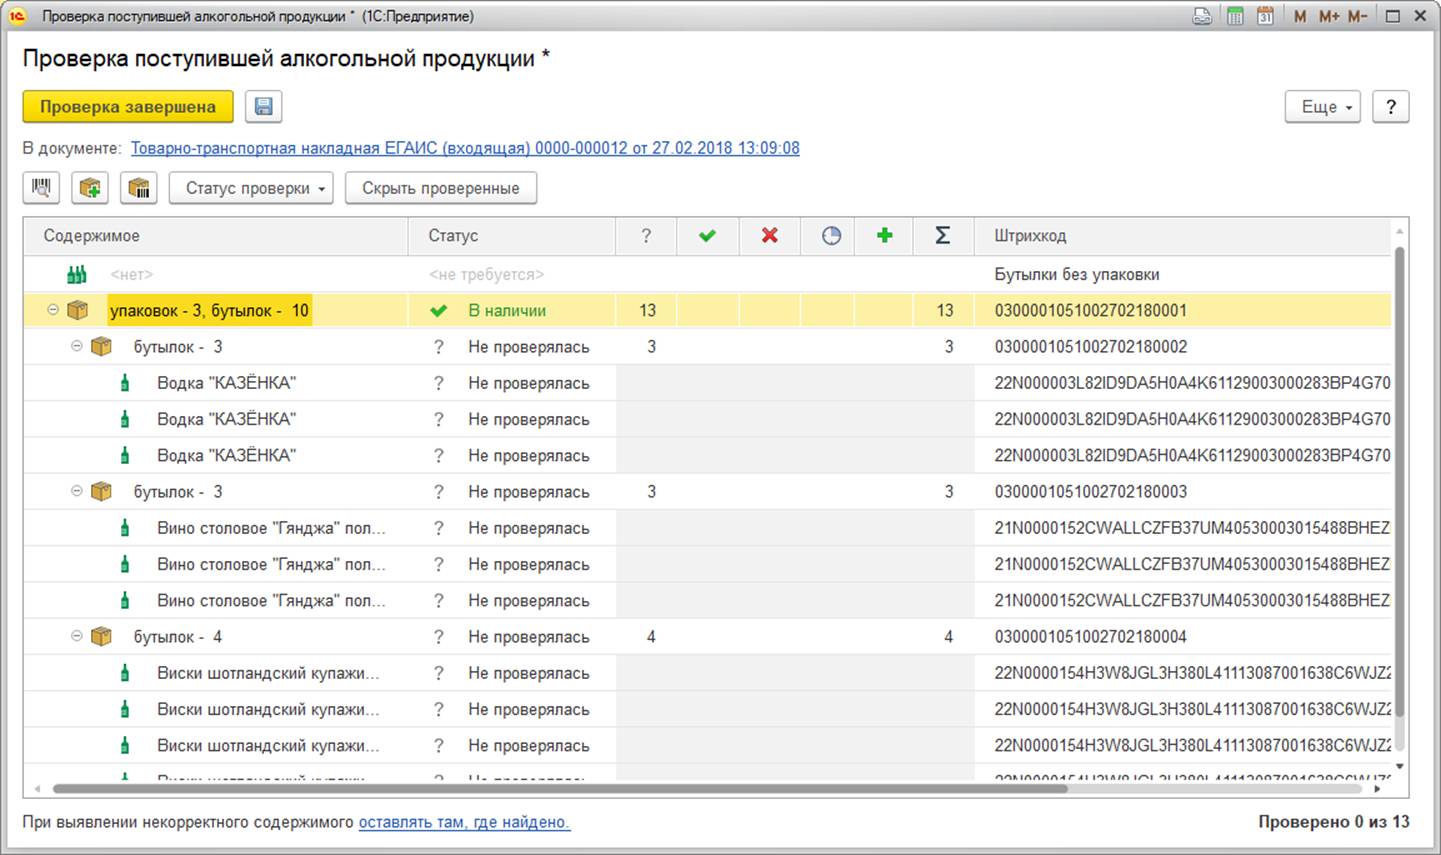Click the Скрыть проверенные button
Screen dimensions: 1441x855
[x=440, y=188]
